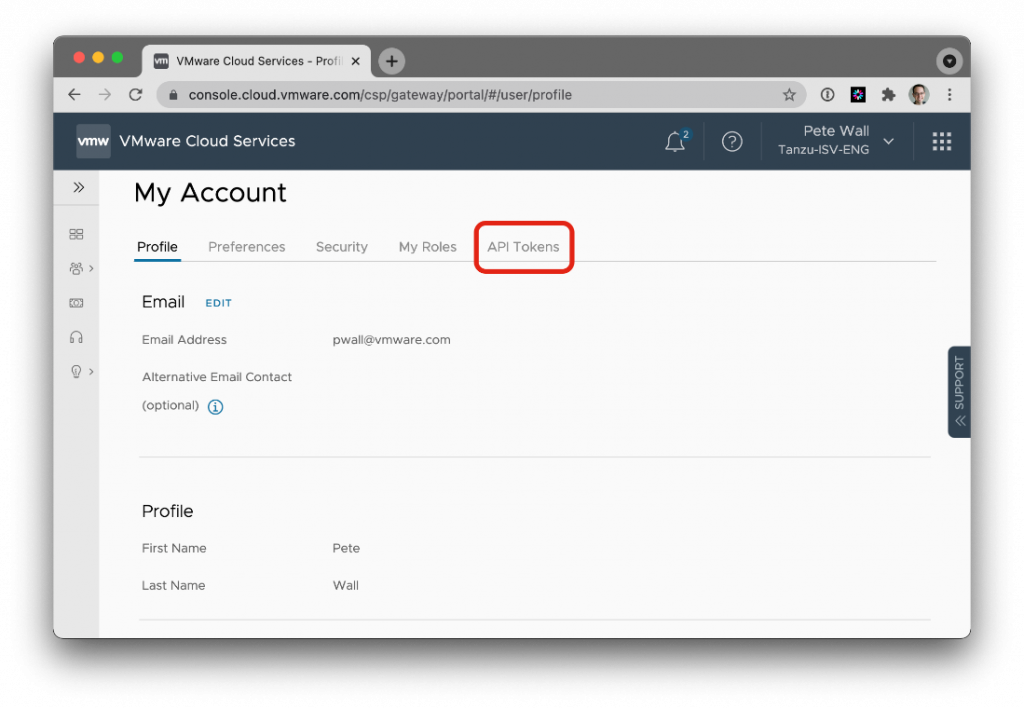This screenshot has height=709, width=1024.
Task: Switch to the Security tab
Action: (342, 247)
